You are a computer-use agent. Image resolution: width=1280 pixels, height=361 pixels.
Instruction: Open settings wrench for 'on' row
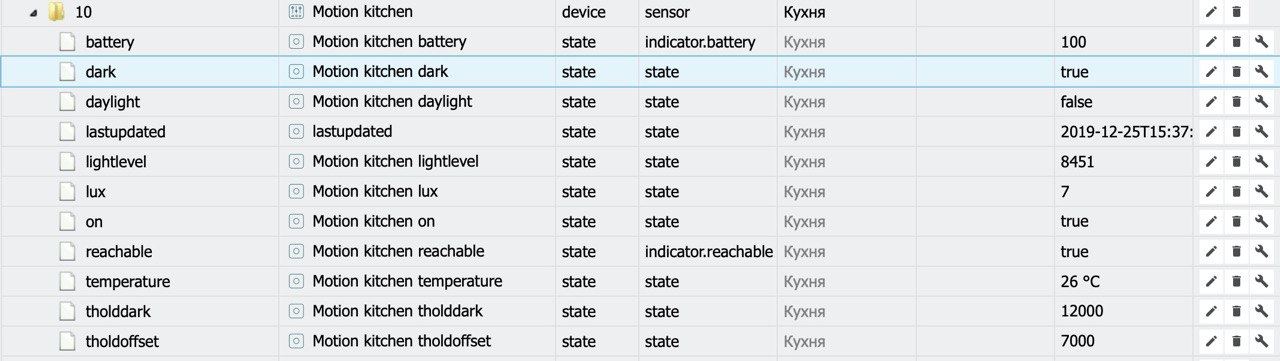1261,221
